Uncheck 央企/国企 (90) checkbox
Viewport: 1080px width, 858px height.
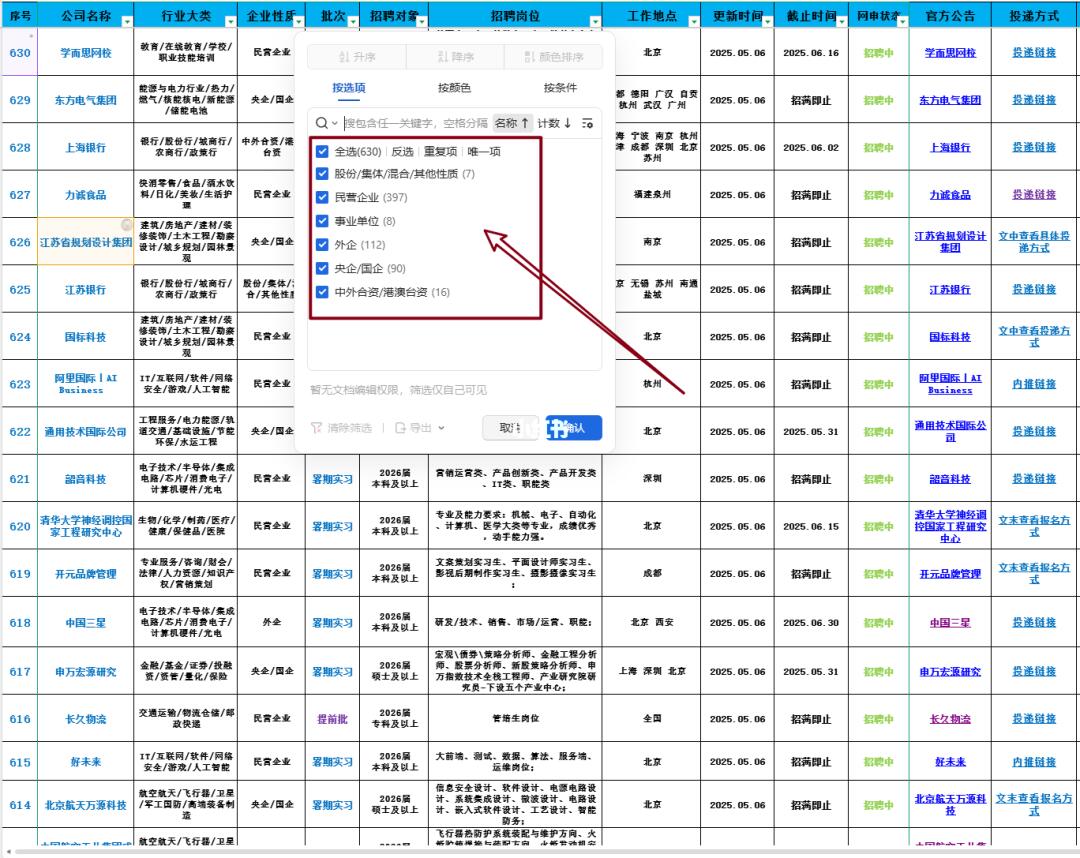click(322, 269)
